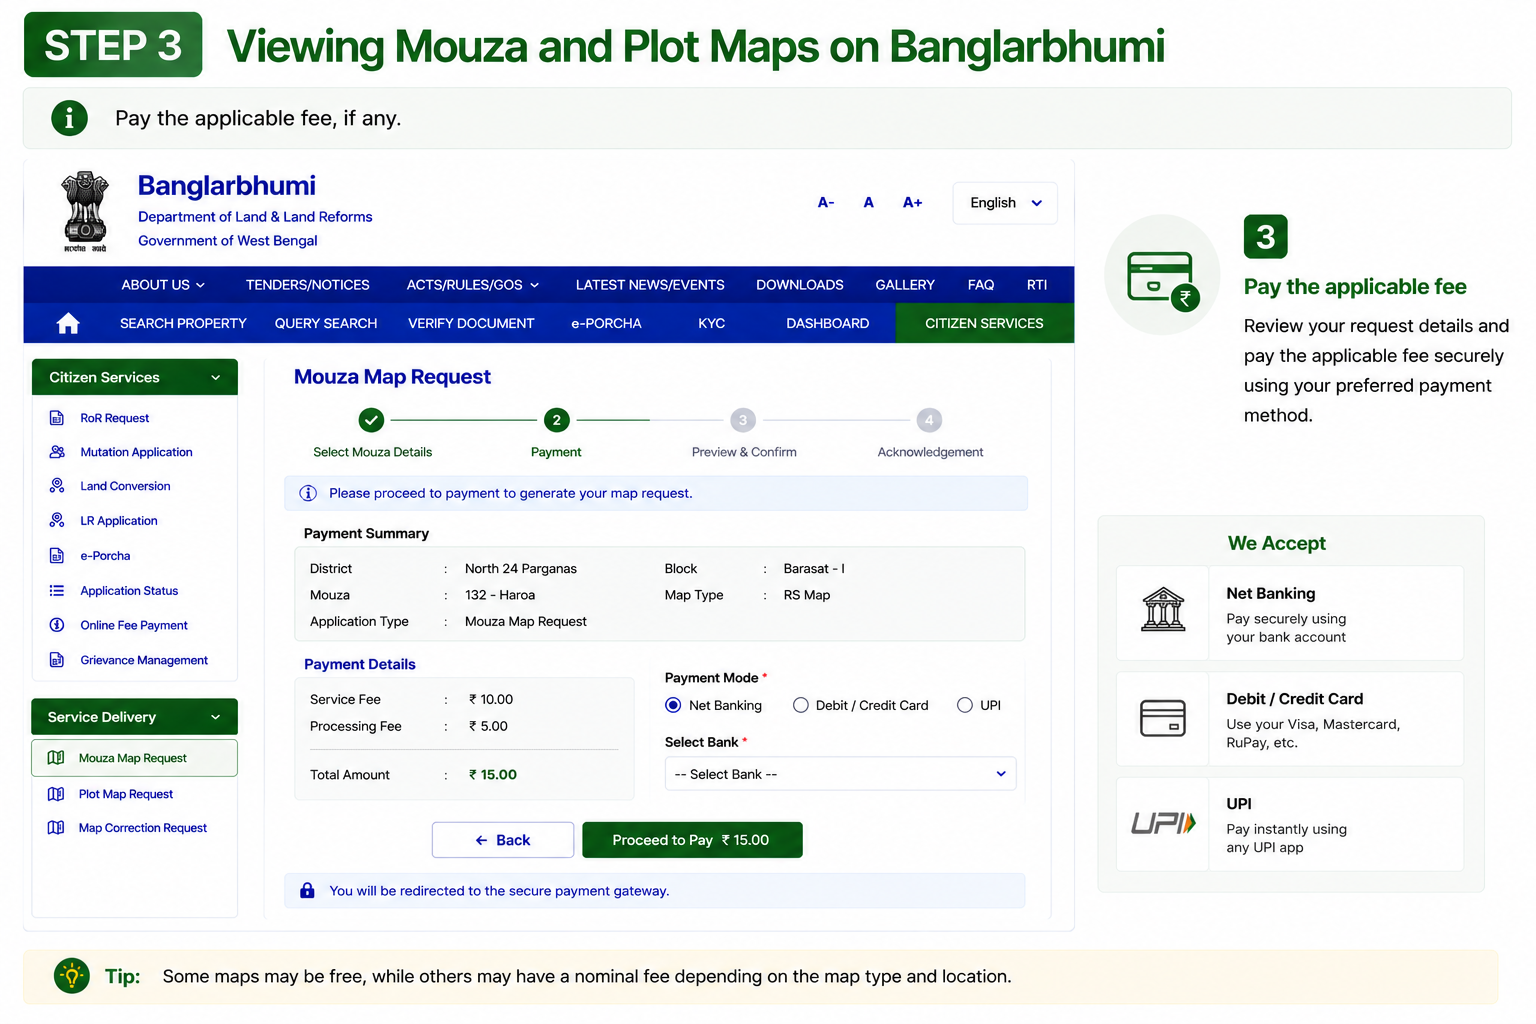Image resolution: width=1536 pixels, height=1024 pixels.
Task: Click the lock icon in redirect notice
Action: click(x=307, y=890)
